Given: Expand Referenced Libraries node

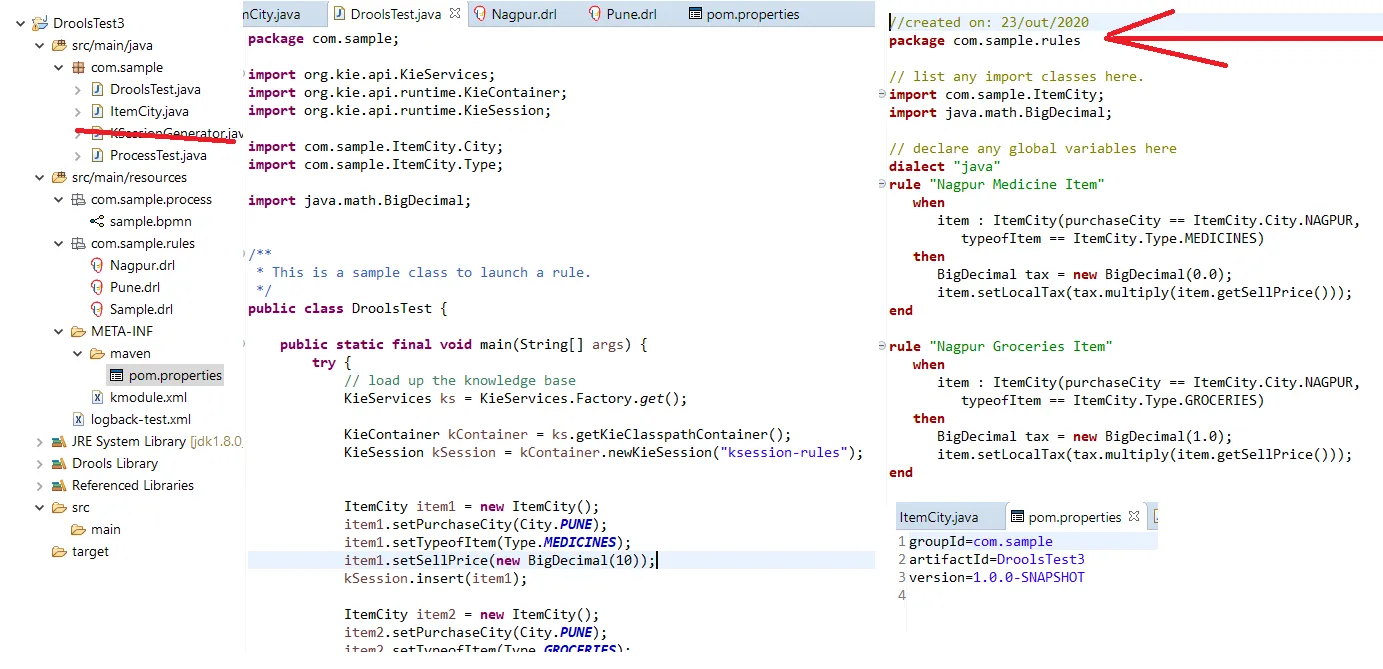Looking at the screenshot, I should pos(40,485).
